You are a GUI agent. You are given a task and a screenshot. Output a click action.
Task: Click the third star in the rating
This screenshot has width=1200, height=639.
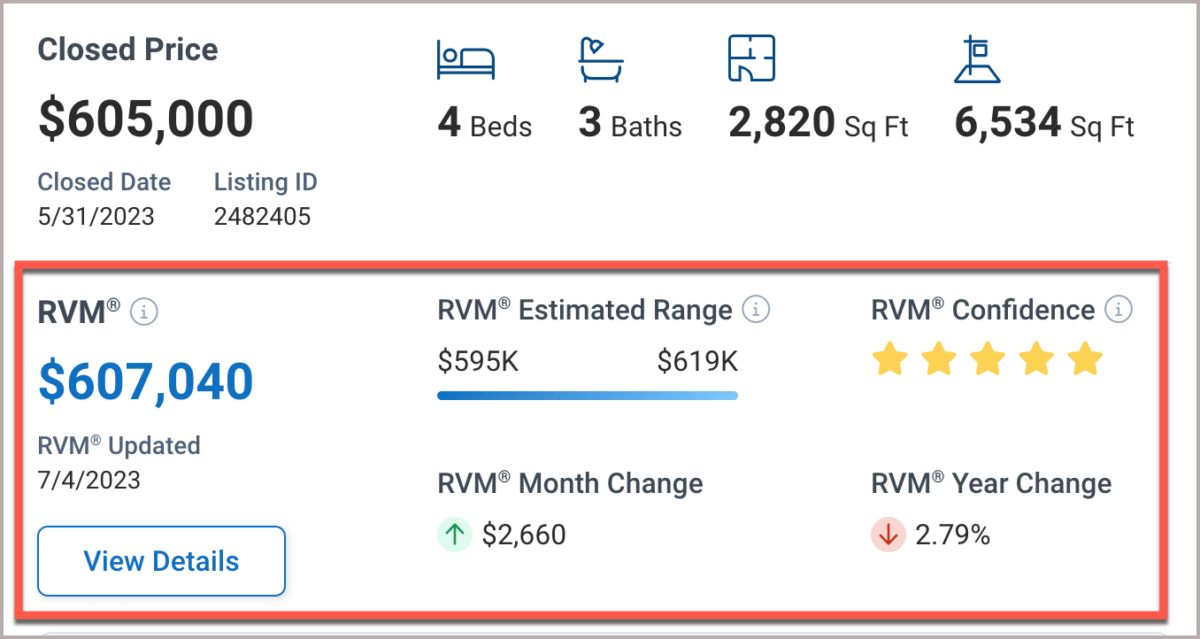coord(988,358)
